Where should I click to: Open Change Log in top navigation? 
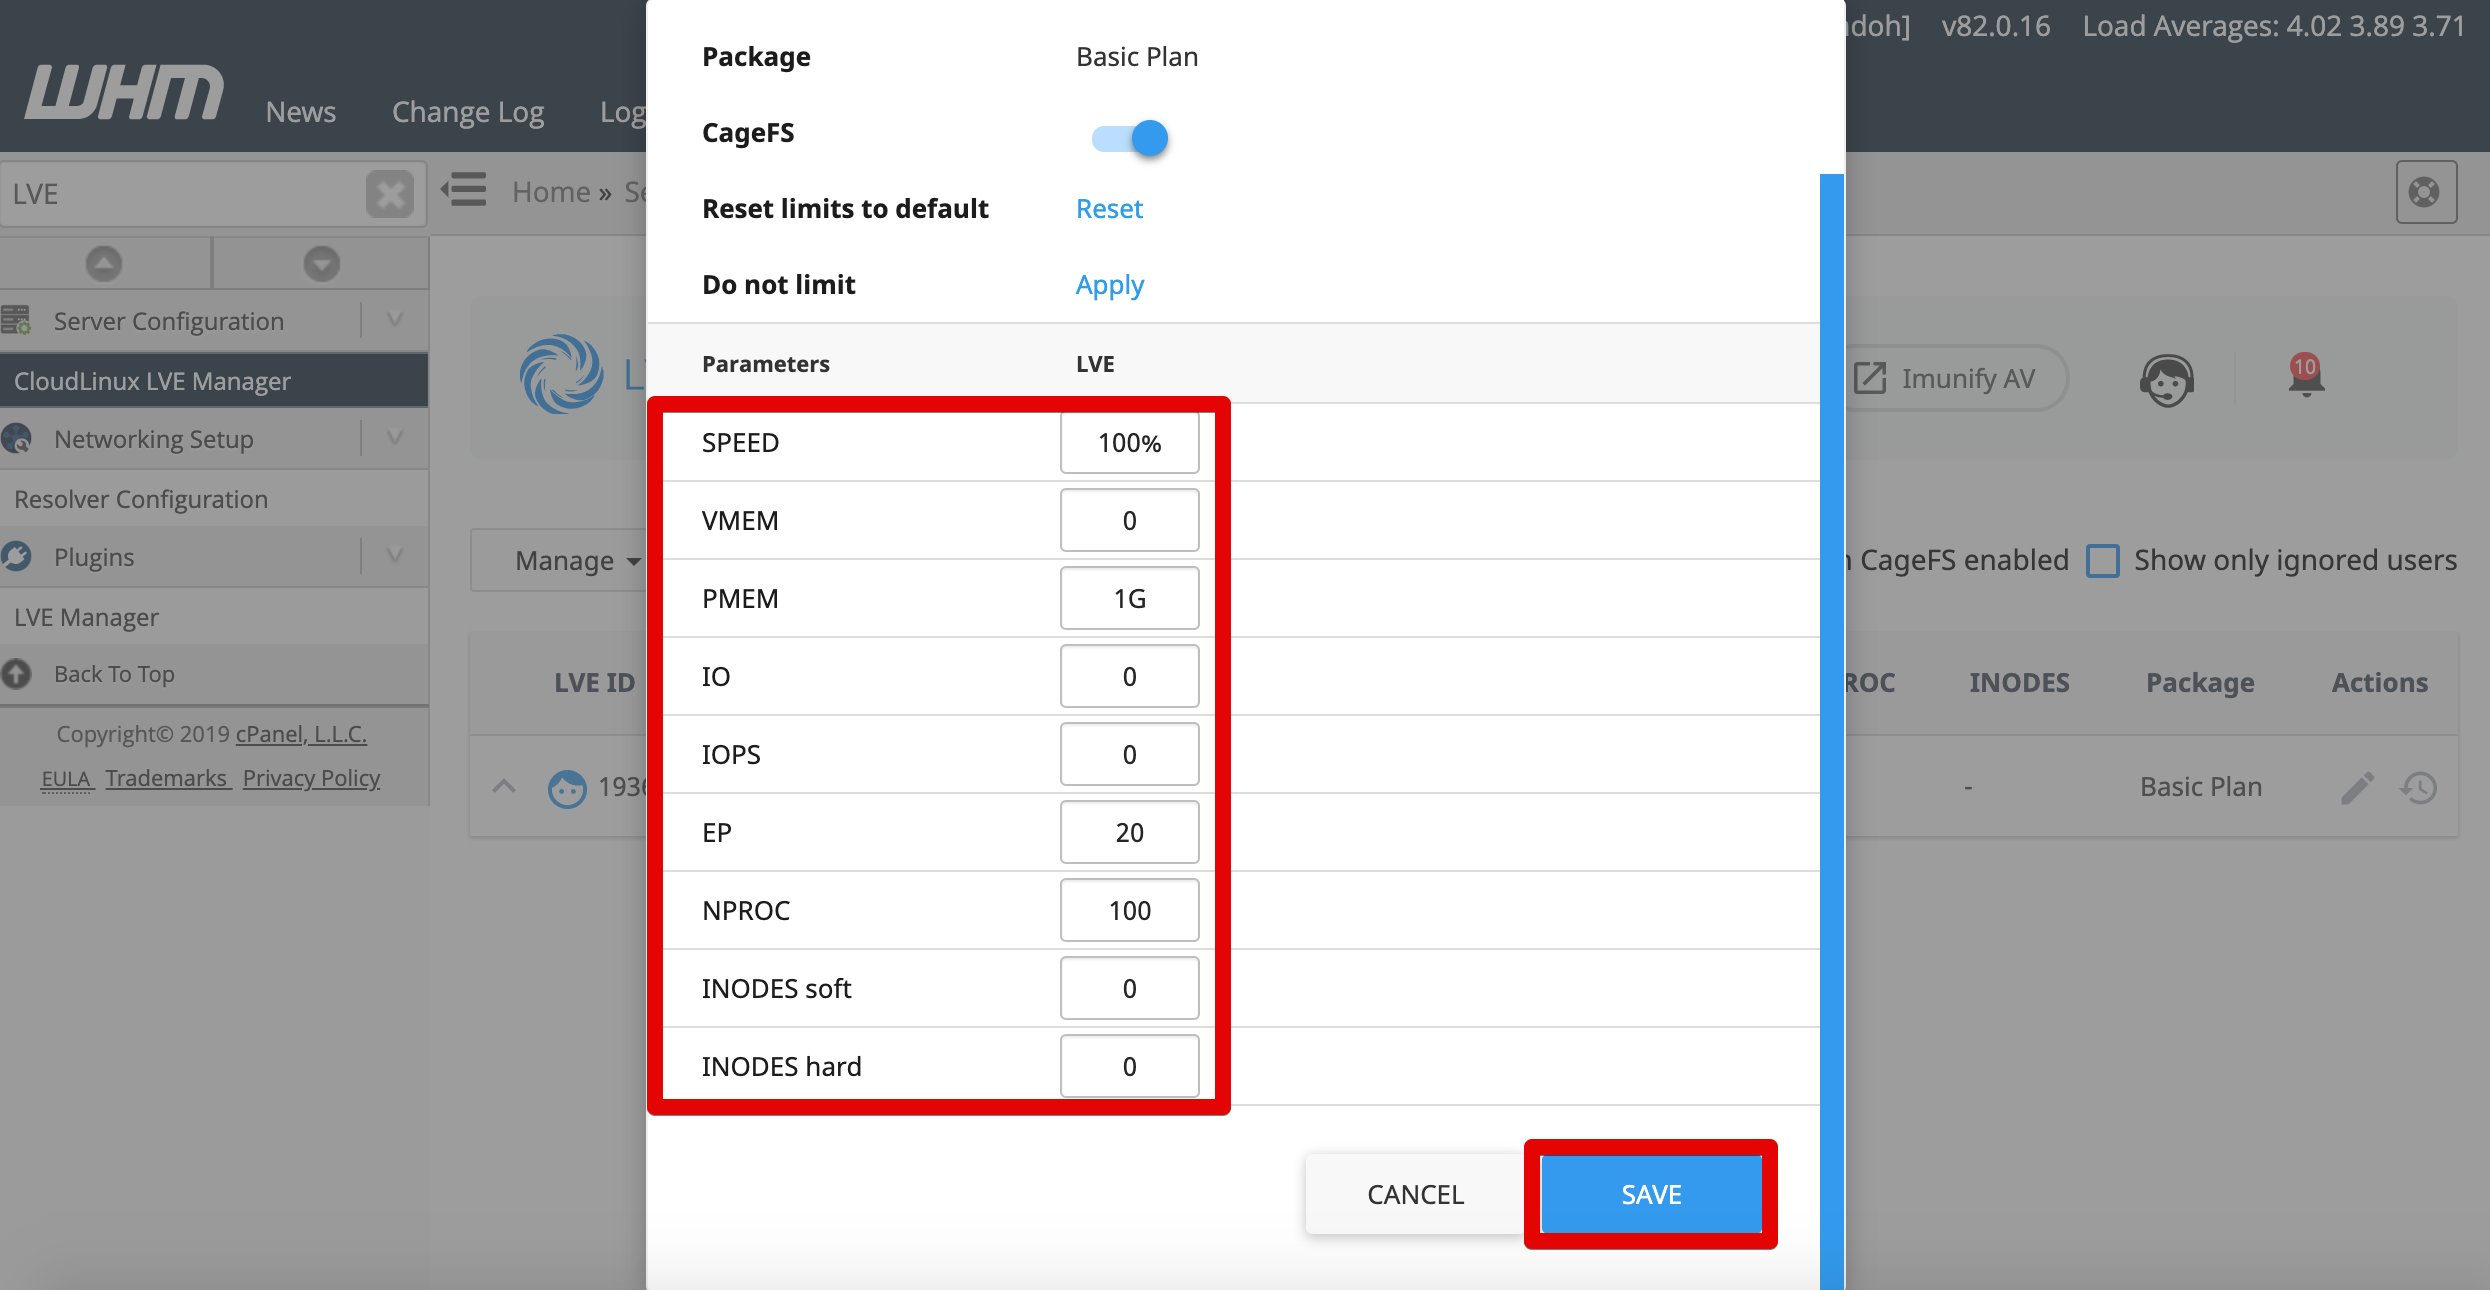(468, 112)
